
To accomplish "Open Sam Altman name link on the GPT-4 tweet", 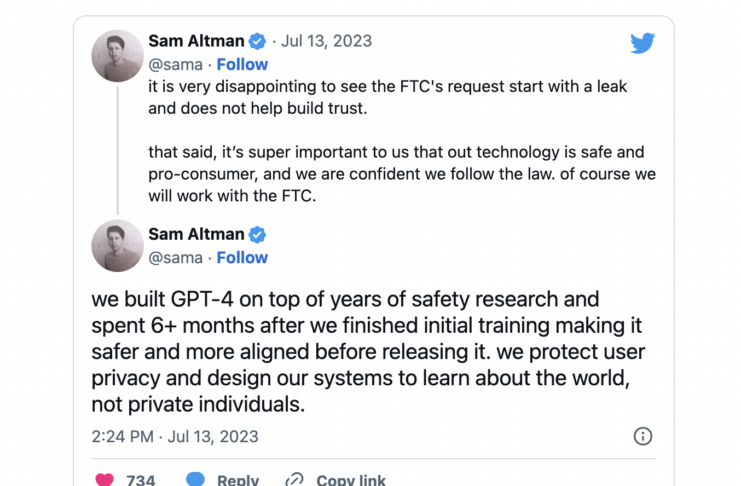I will click(196, 234).
